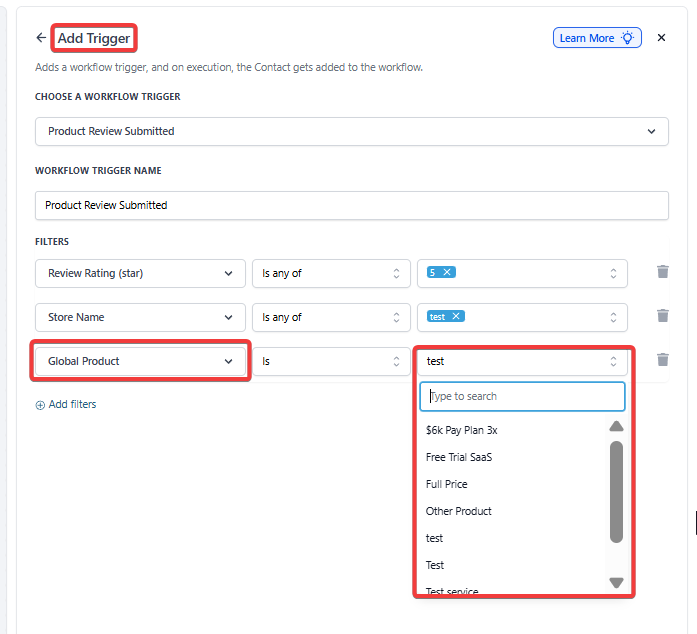The image size is (697, 634).
Task: Delete the Store Name filter row
Action: tap(662, 316)
